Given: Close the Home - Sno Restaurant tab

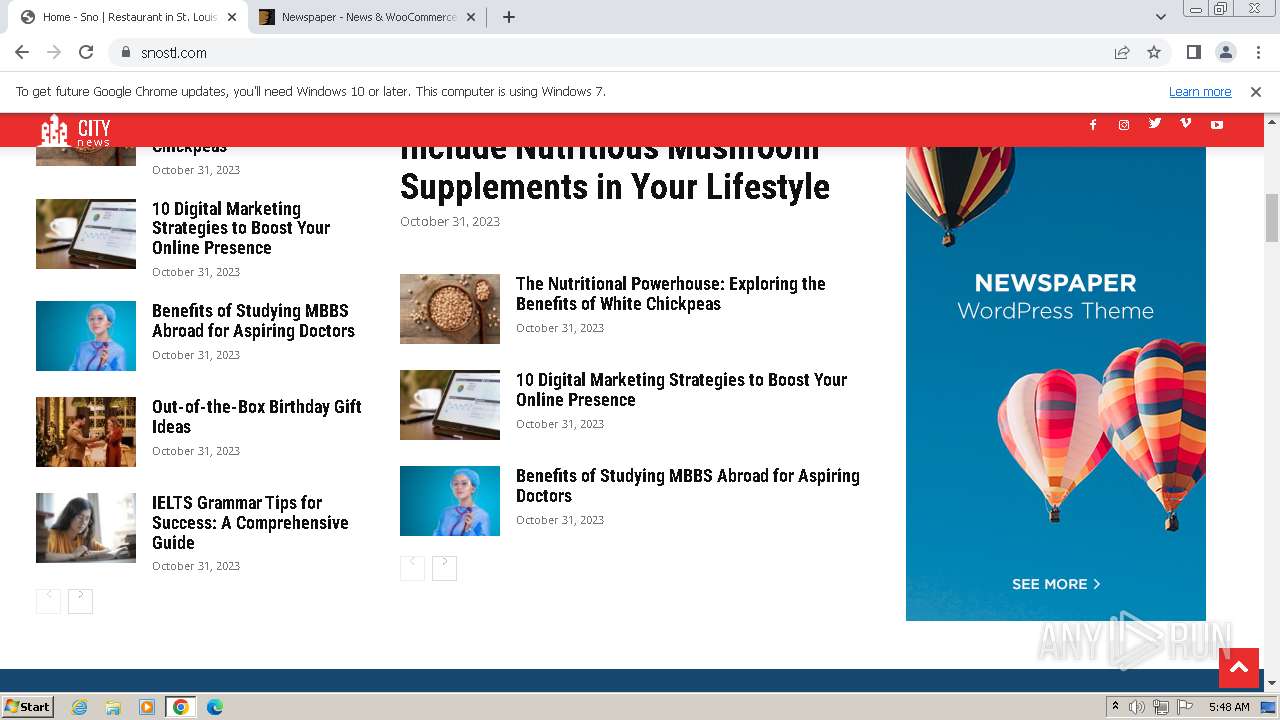Looking at the screenshot, I should [231, 17].
